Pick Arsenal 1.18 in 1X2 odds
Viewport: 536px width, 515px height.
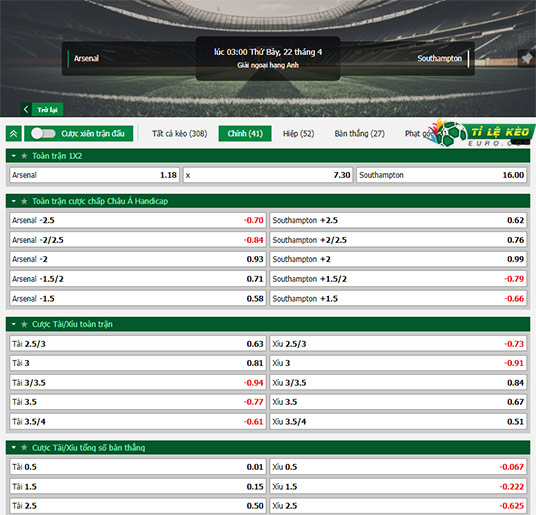tap(95, 175)
